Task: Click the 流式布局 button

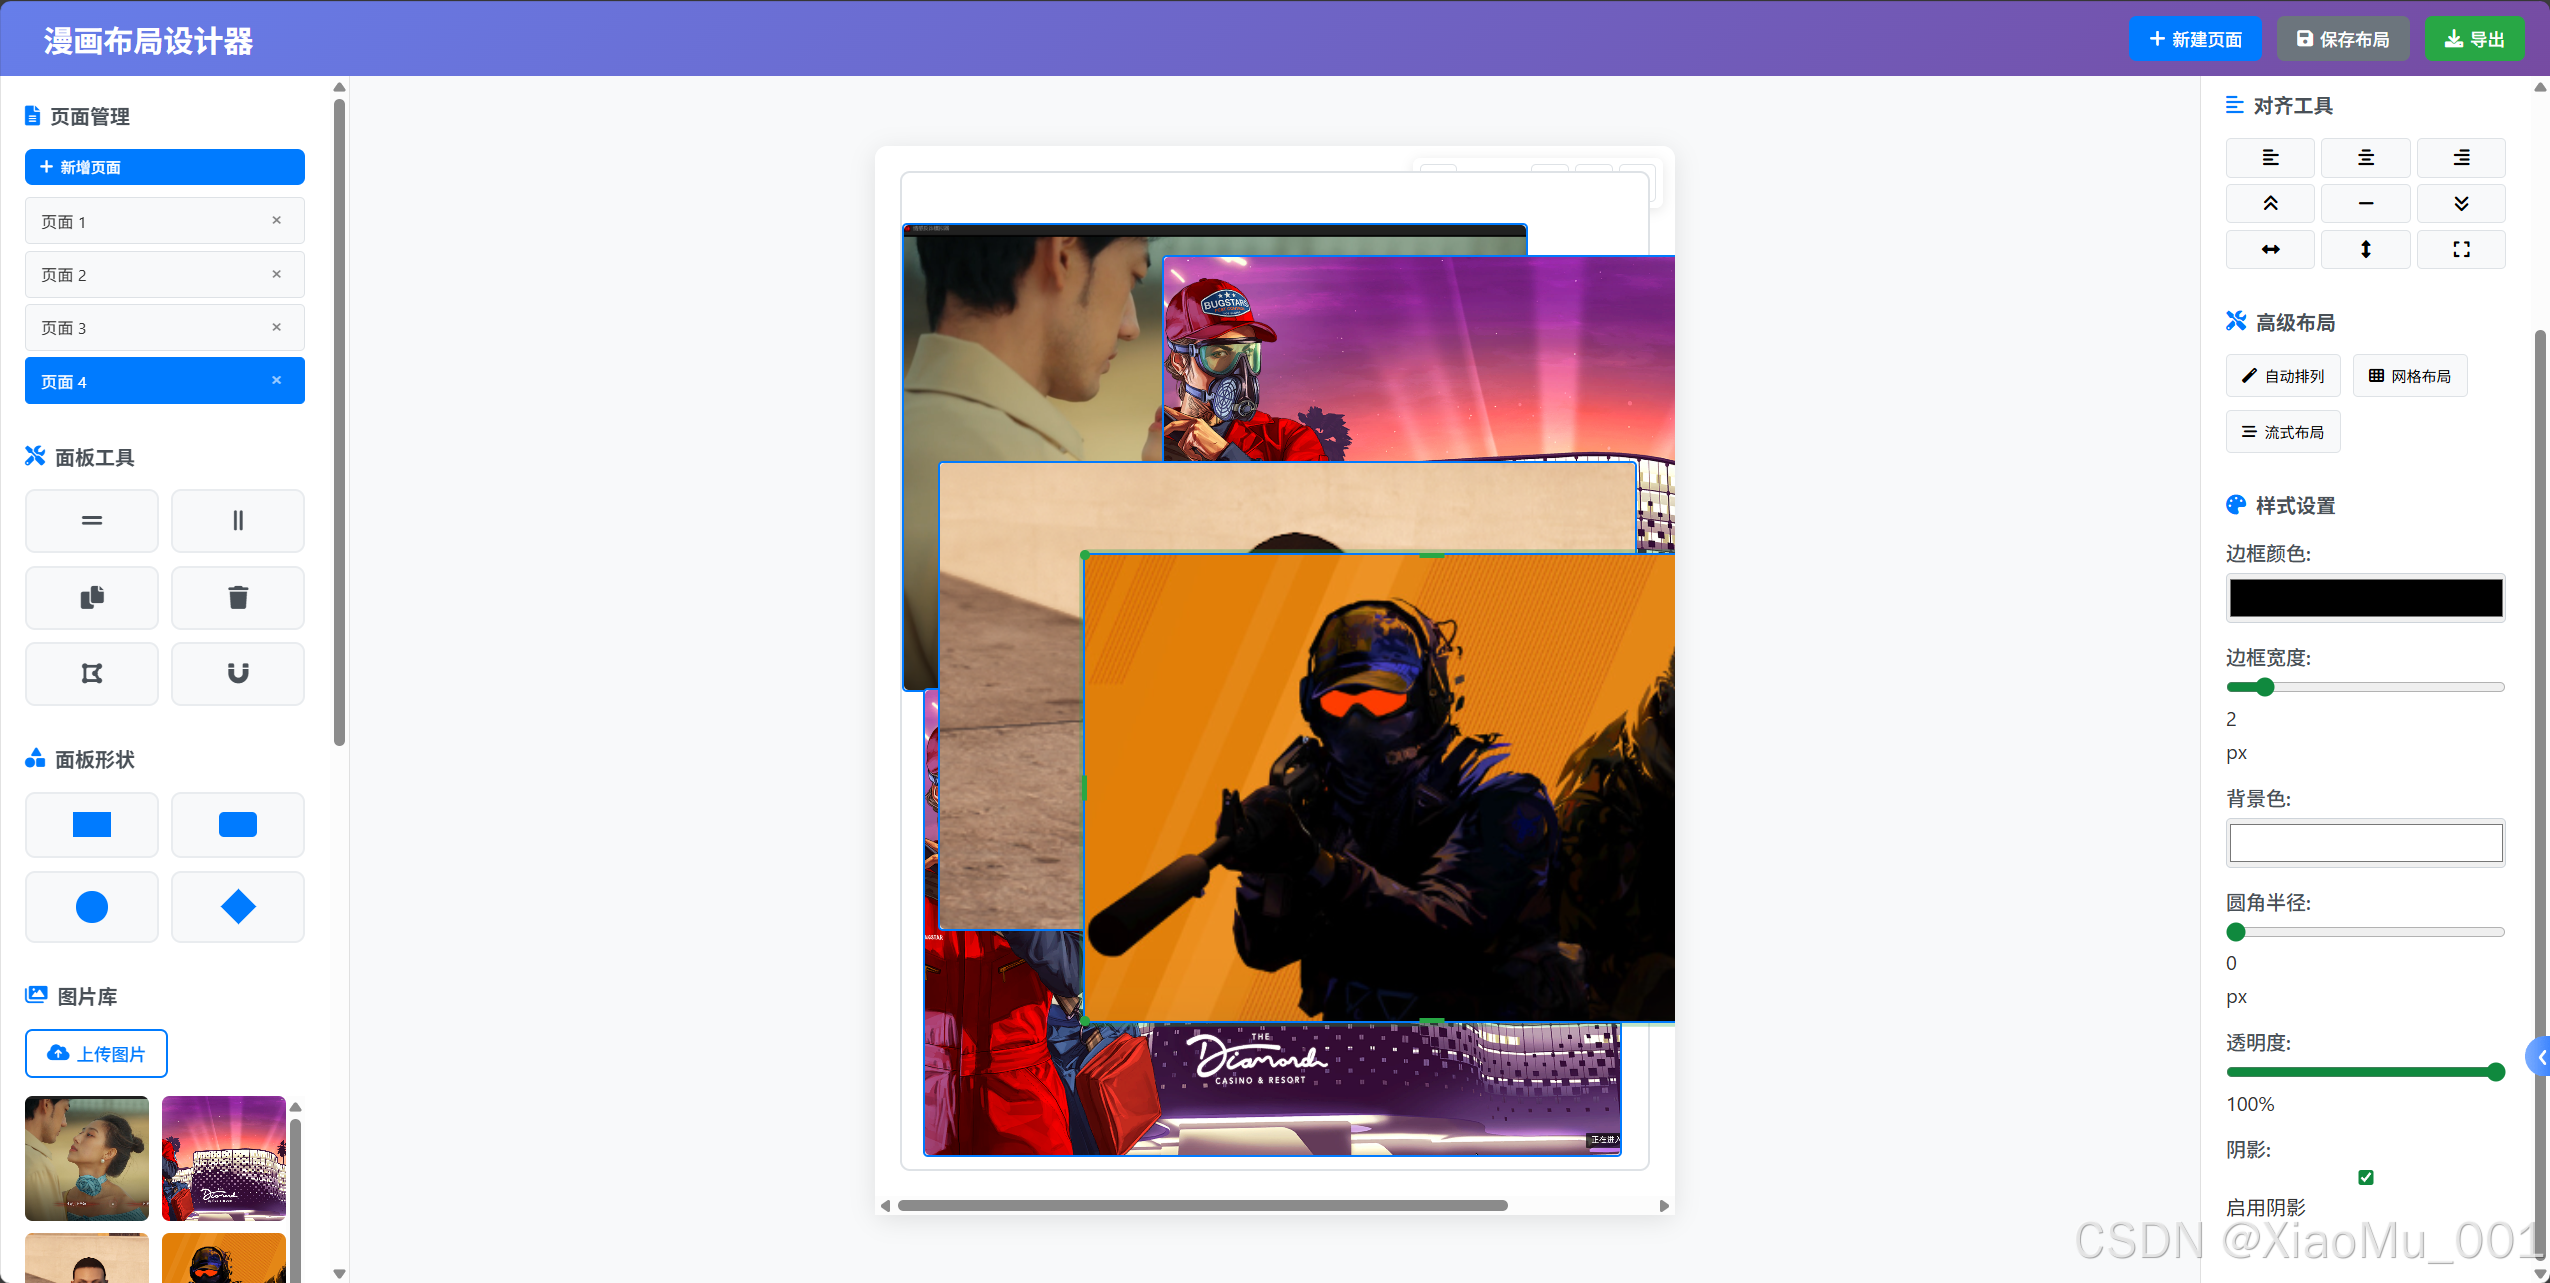Action: (2283, 432)
